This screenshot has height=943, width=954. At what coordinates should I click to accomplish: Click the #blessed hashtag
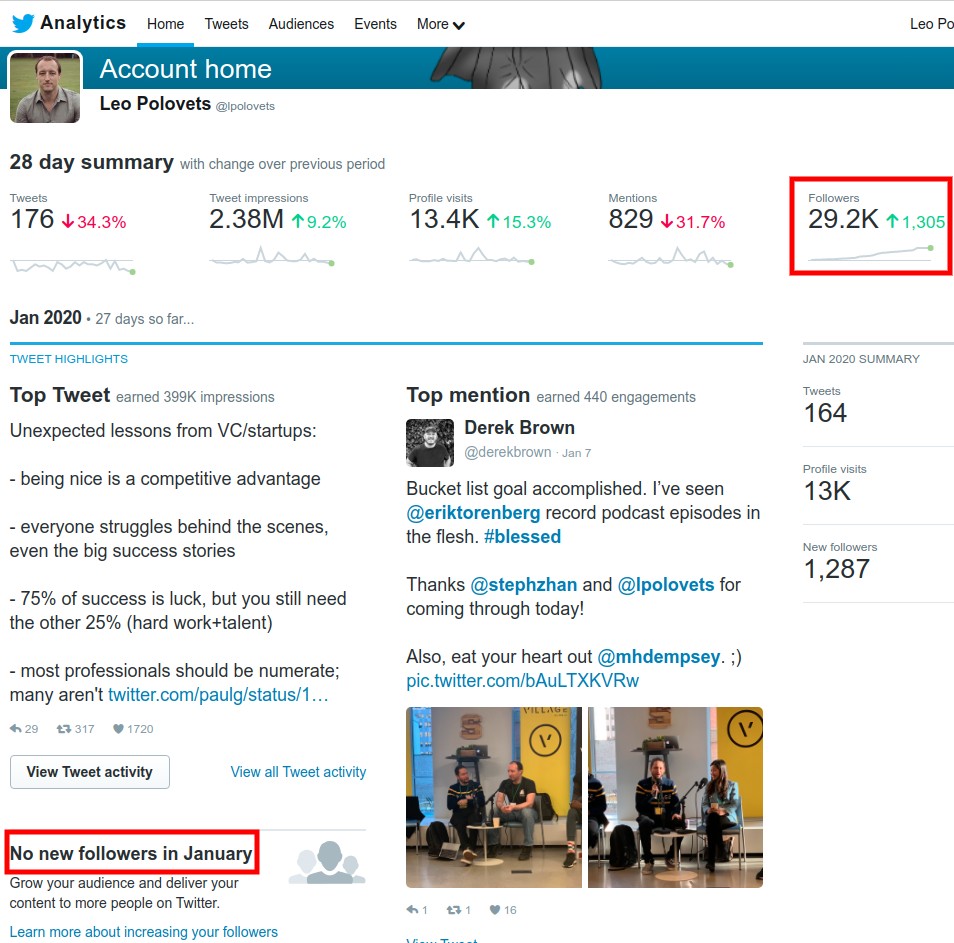coord(522,537)
